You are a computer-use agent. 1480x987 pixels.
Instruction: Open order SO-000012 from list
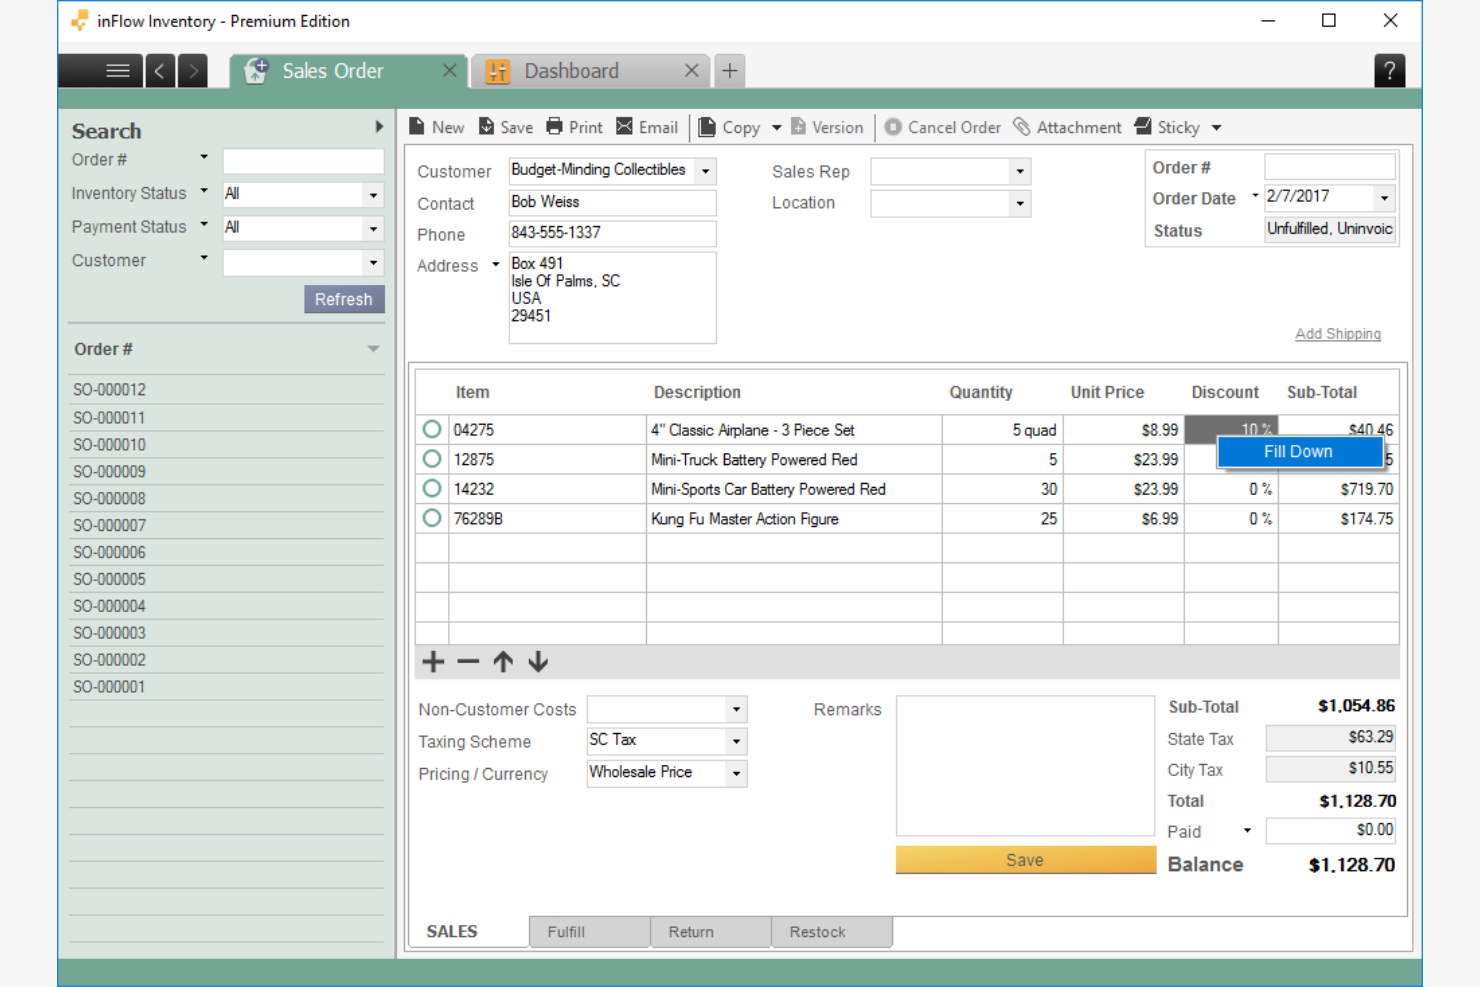click(x=226, y=390)
